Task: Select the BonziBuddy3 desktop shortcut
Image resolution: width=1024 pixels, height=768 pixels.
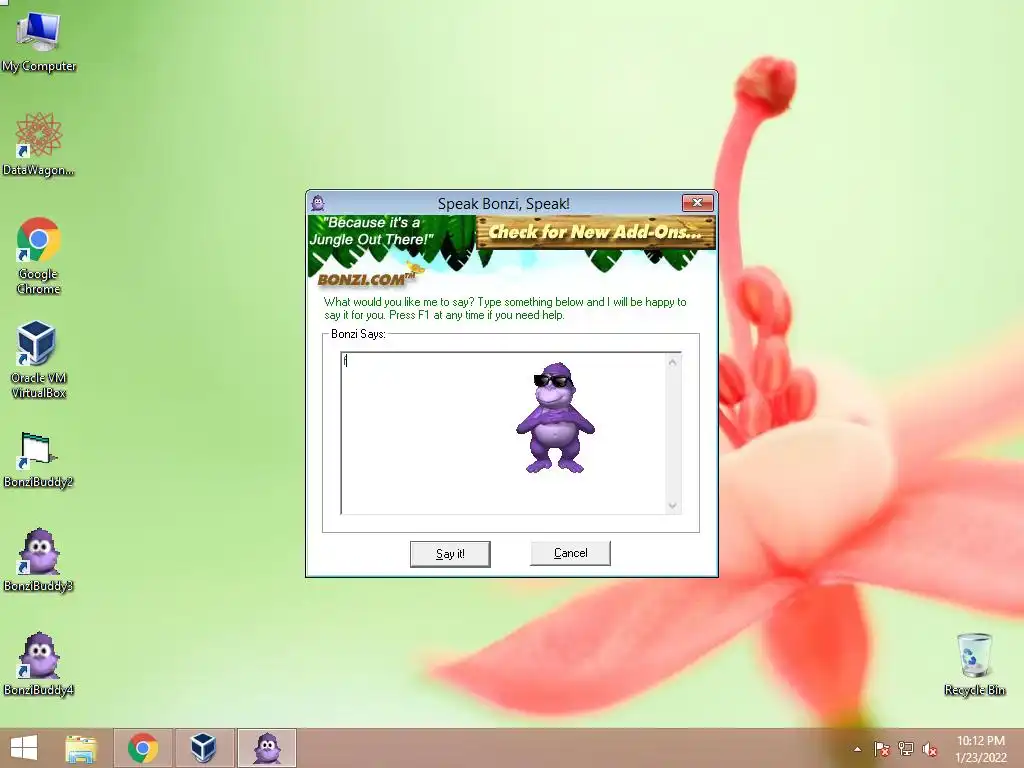Action: (x=39, y=560)
